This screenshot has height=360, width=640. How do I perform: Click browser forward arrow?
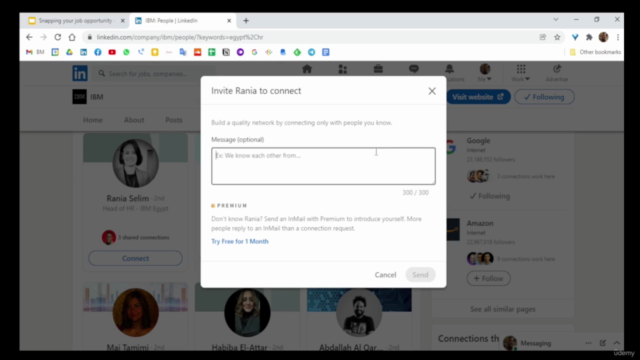tap(43, 37)
